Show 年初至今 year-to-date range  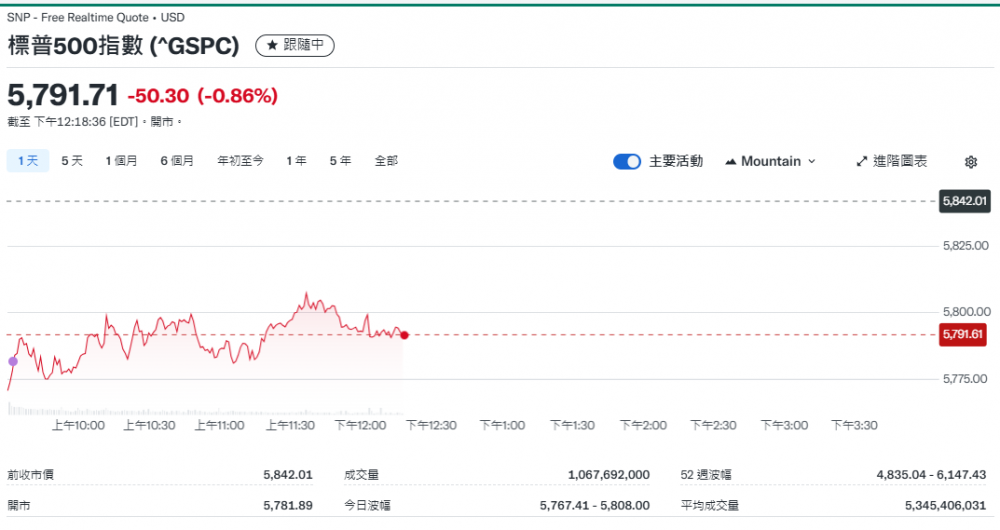(240, 161)
